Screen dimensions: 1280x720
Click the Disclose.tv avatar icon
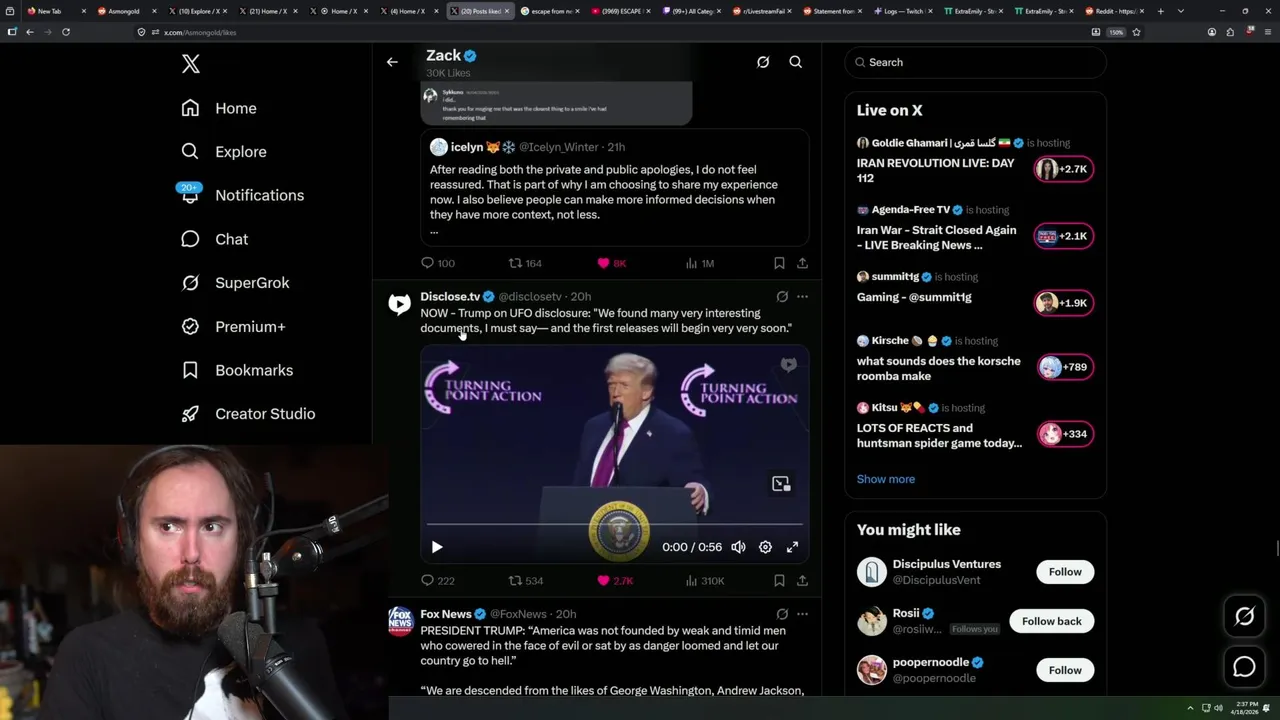pos(399,304)
